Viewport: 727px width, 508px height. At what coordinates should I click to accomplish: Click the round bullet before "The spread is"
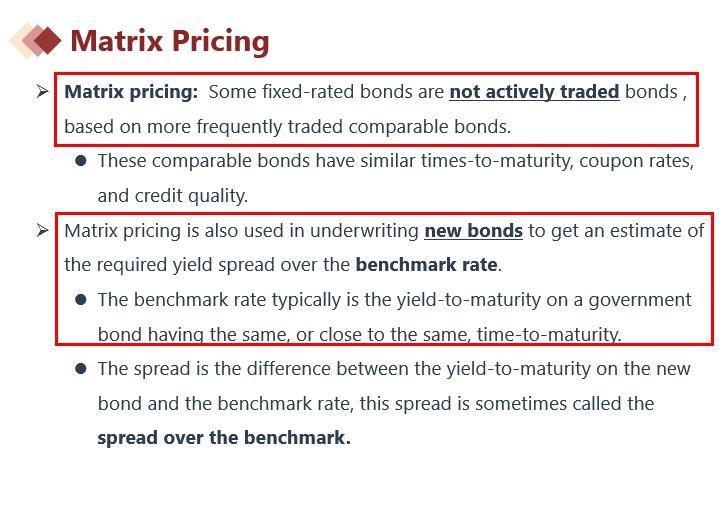[80, 369]
